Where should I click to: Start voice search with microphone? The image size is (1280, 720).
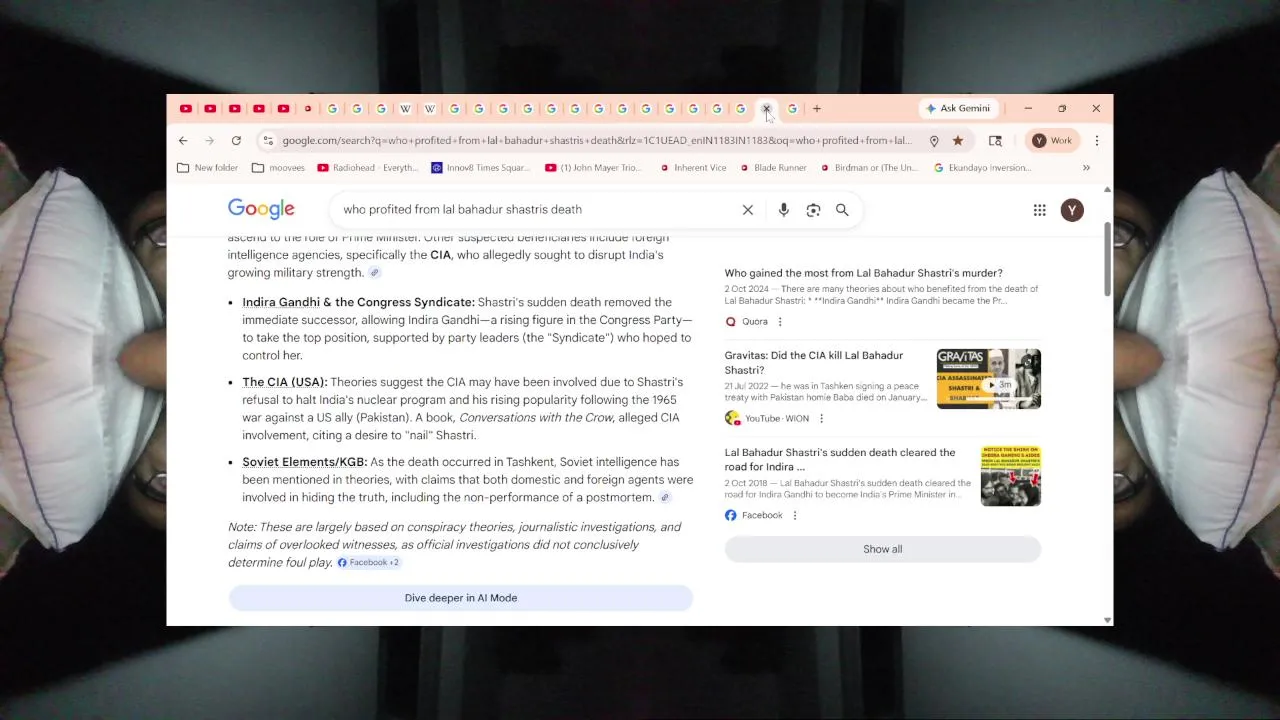tap(784, 210)
